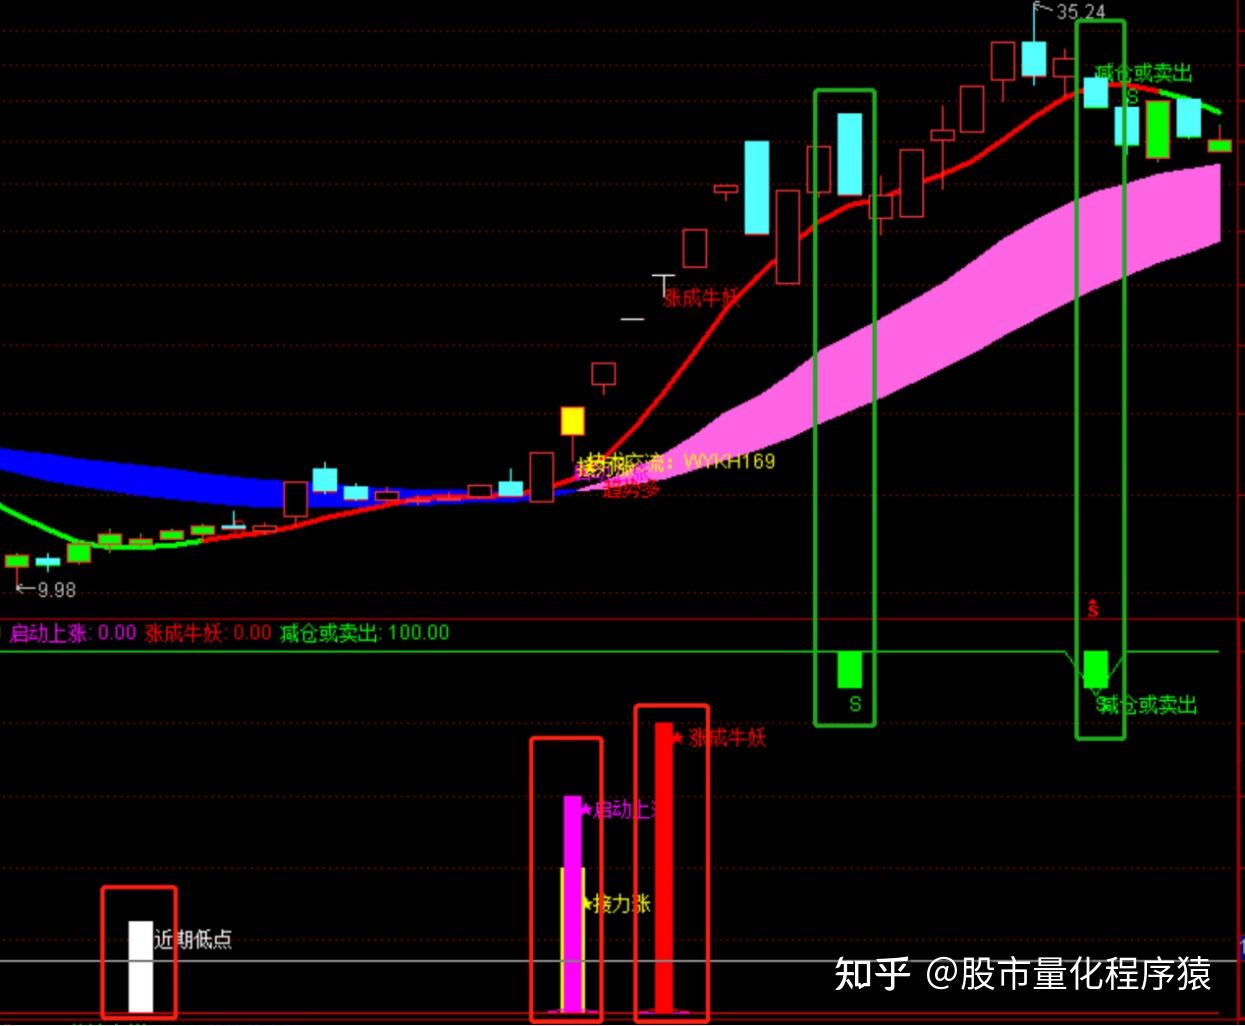Click the red $ marker in the indicator panel
This screenshot has width=1245, height=1026.
(1093, 608)
